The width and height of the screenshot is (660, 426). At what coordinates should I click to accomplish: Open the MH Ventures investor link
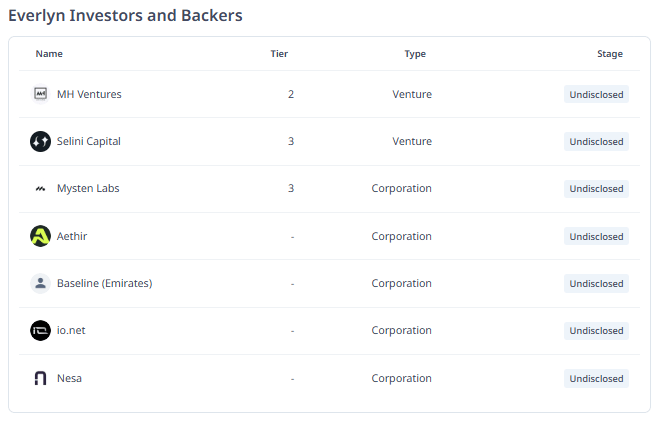tap(89, 94)
